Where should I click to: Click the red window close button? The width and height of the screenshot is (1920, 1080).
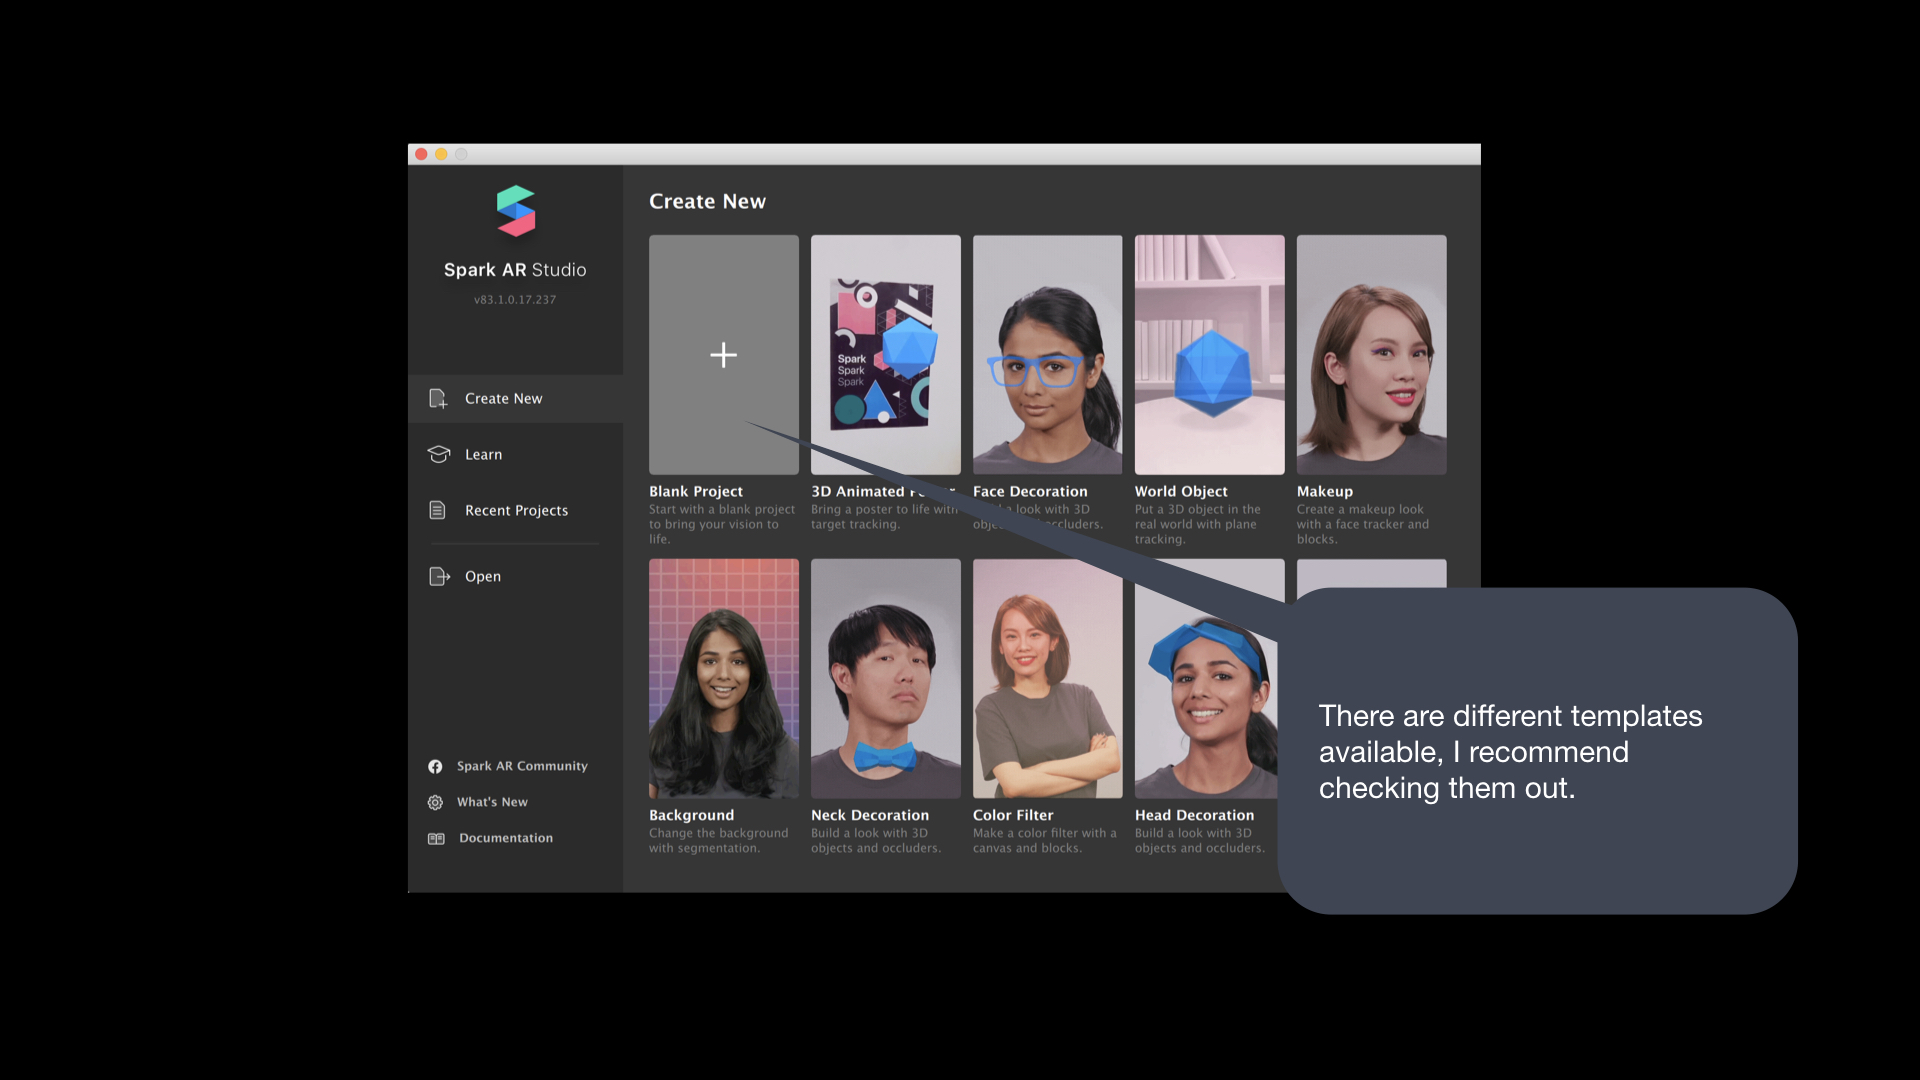421,154
